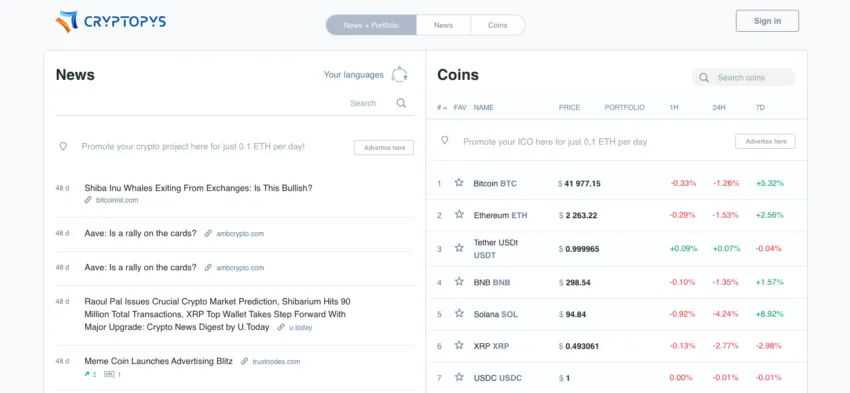Sort coins by the # rank column
Image resolution: width=850 pixels, height=393 pixels.
(x=442, y=107)
